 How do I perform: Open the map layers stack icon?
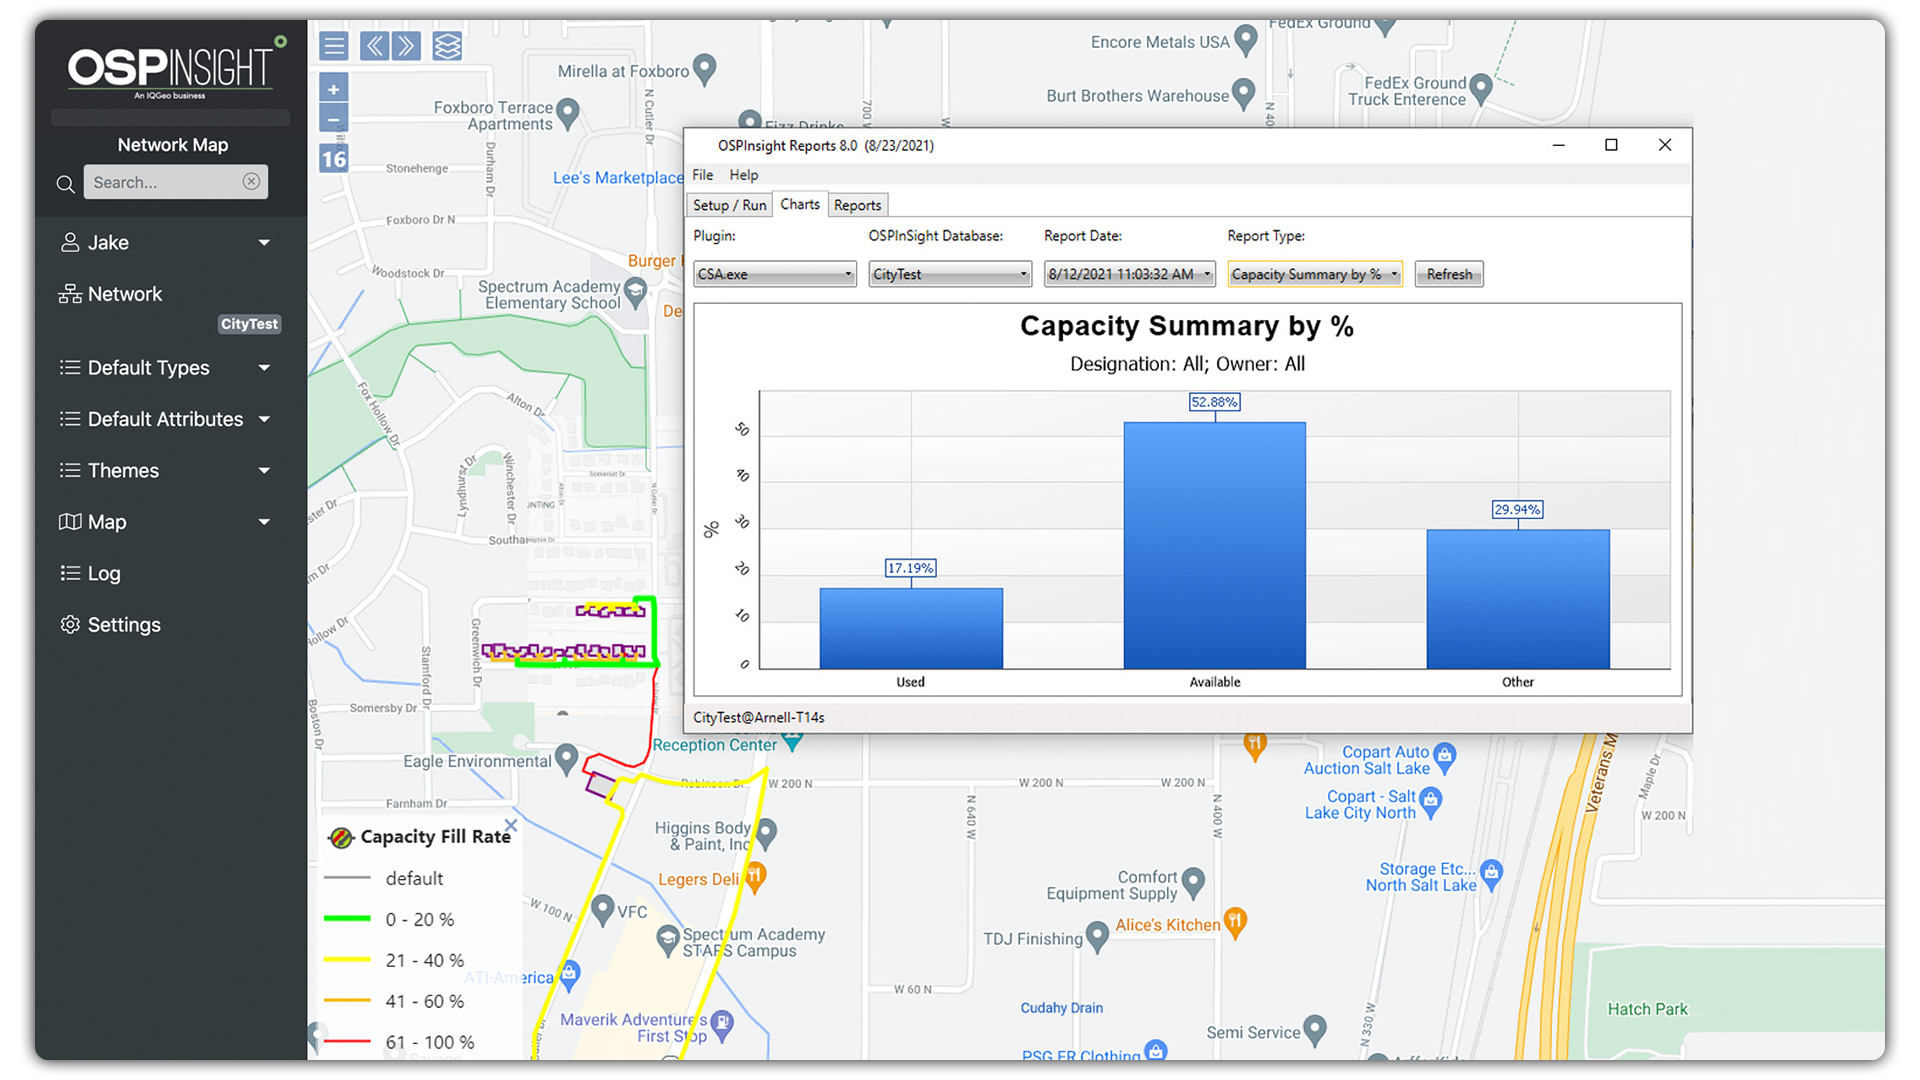pyautogui.click(x=447, y=46)
